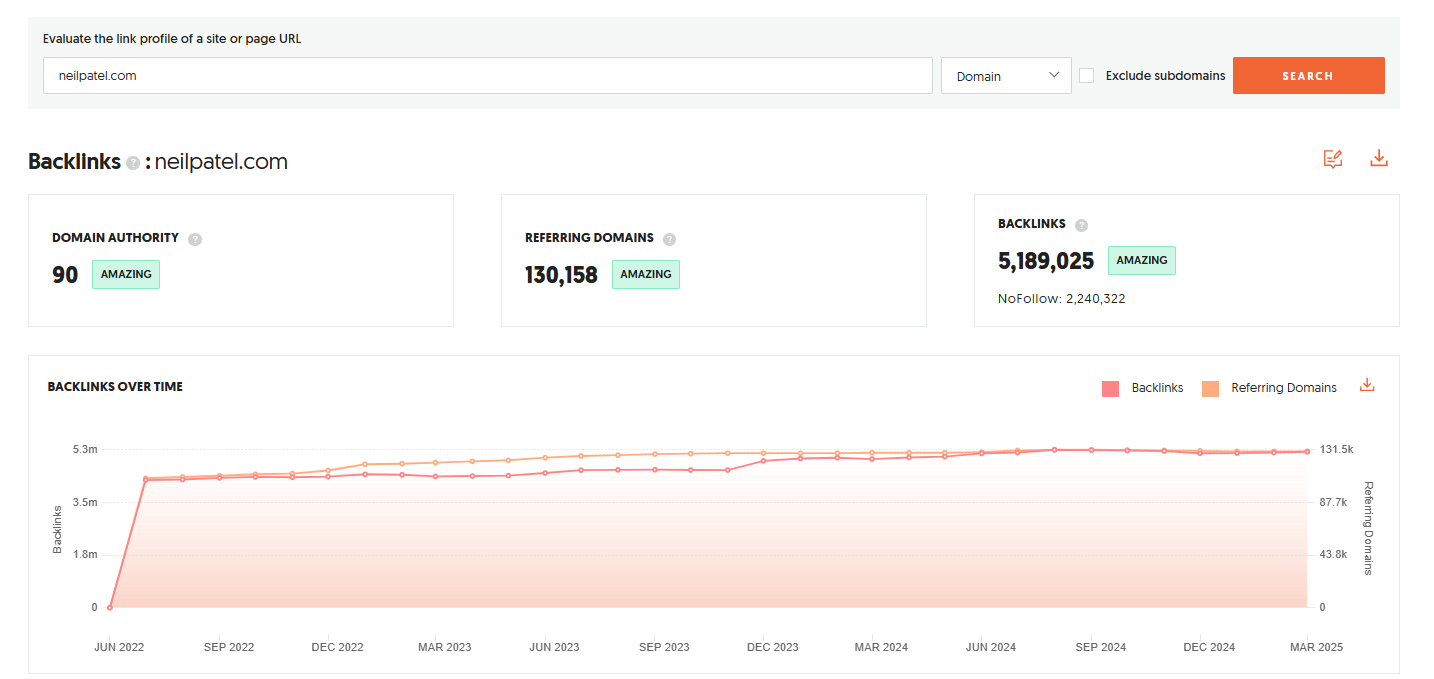This screenshot has height=679, width=1434.
Task: Open help tooltip next to Domain Authority
Action: [195, 239]
